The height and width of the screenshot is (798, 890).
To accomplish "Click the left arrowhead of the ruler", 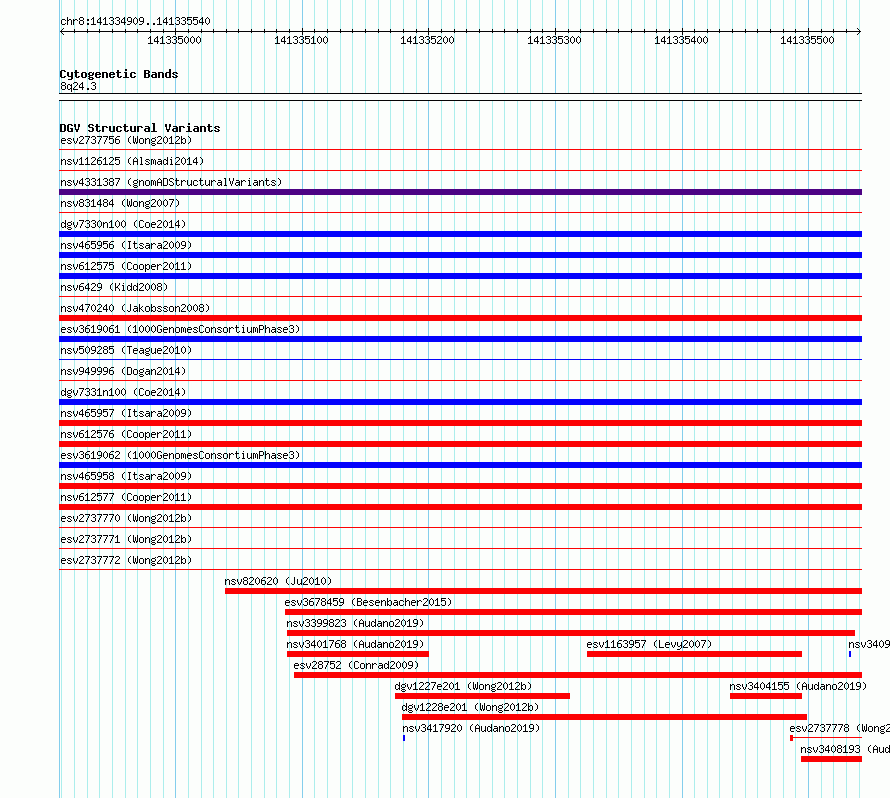I will pos(62,31).
